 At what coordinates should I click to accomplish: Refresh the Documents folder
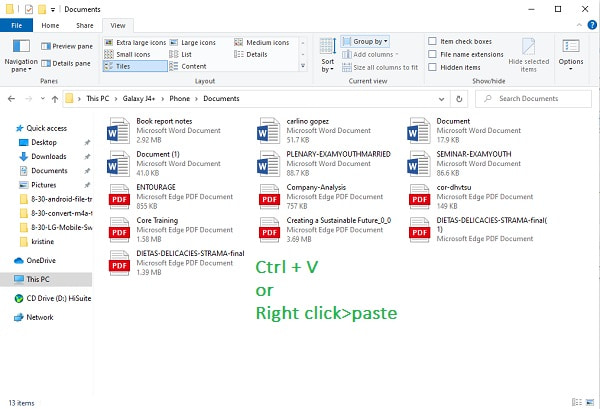pyautogui.click(x=459, y=99)
